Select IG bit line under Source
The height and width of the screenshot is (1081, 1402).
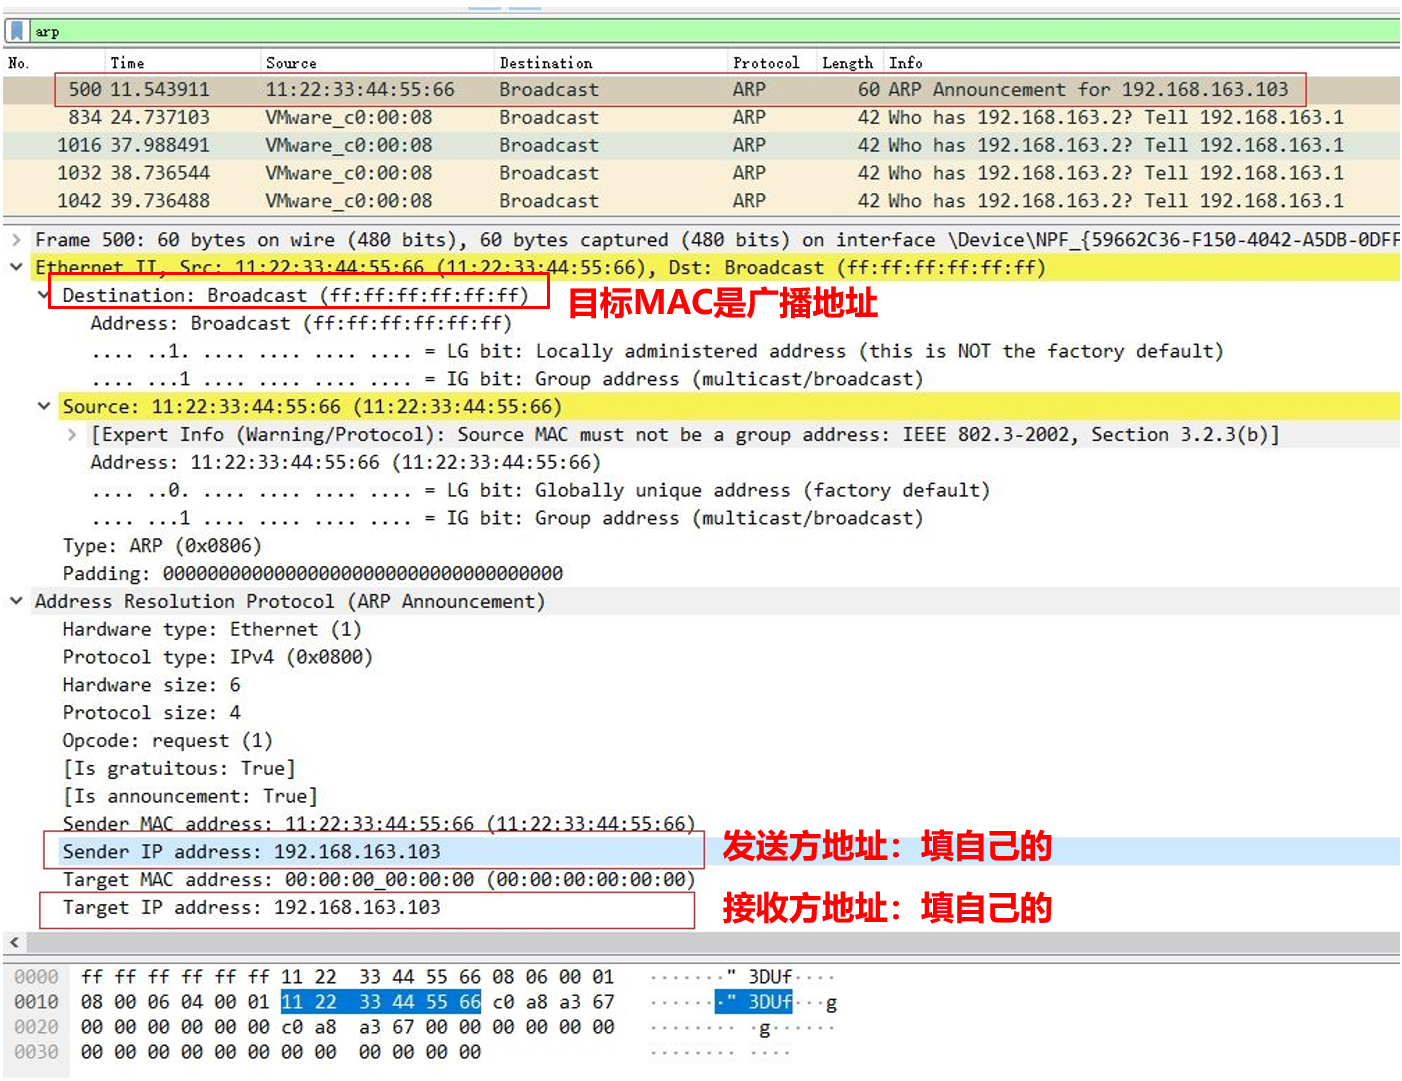507,518
